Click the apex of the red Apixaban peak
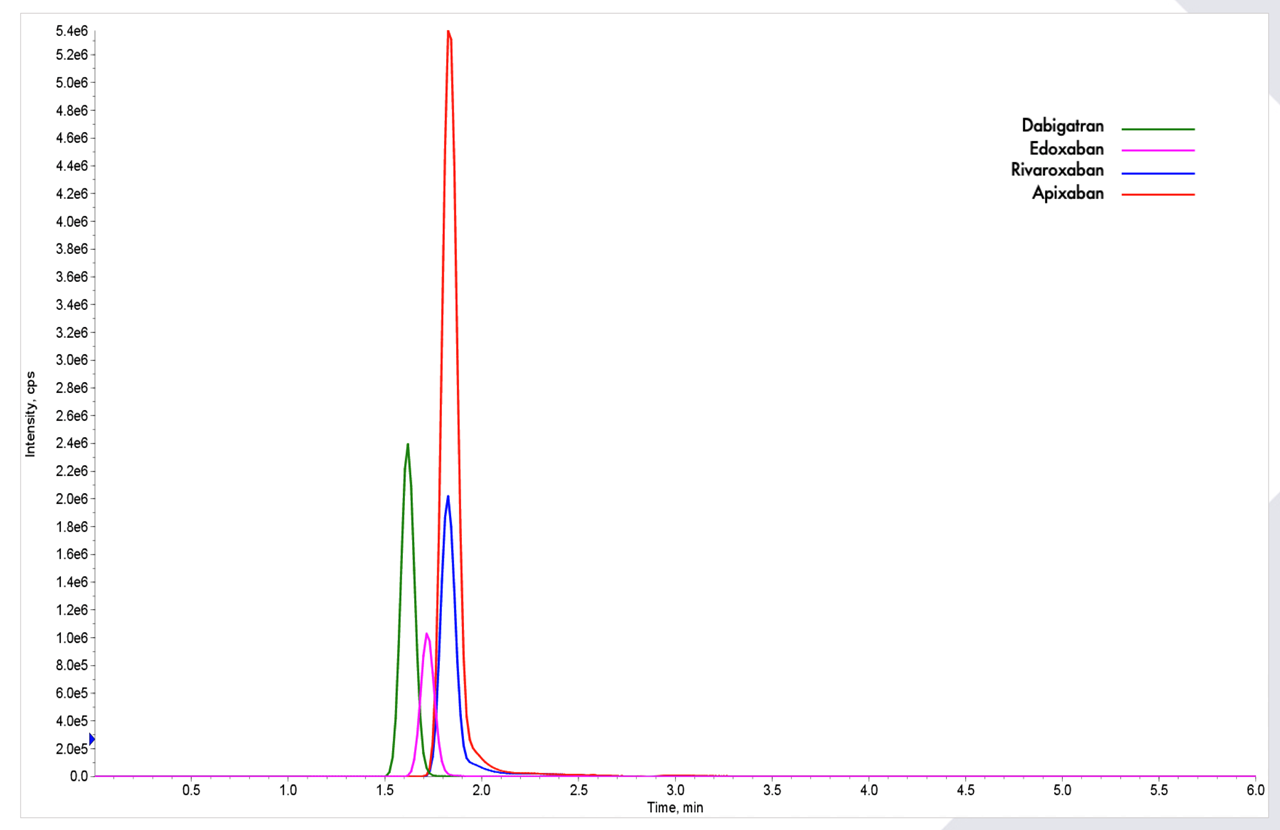This screenshot has height=830, width=1280. point(448,31)
